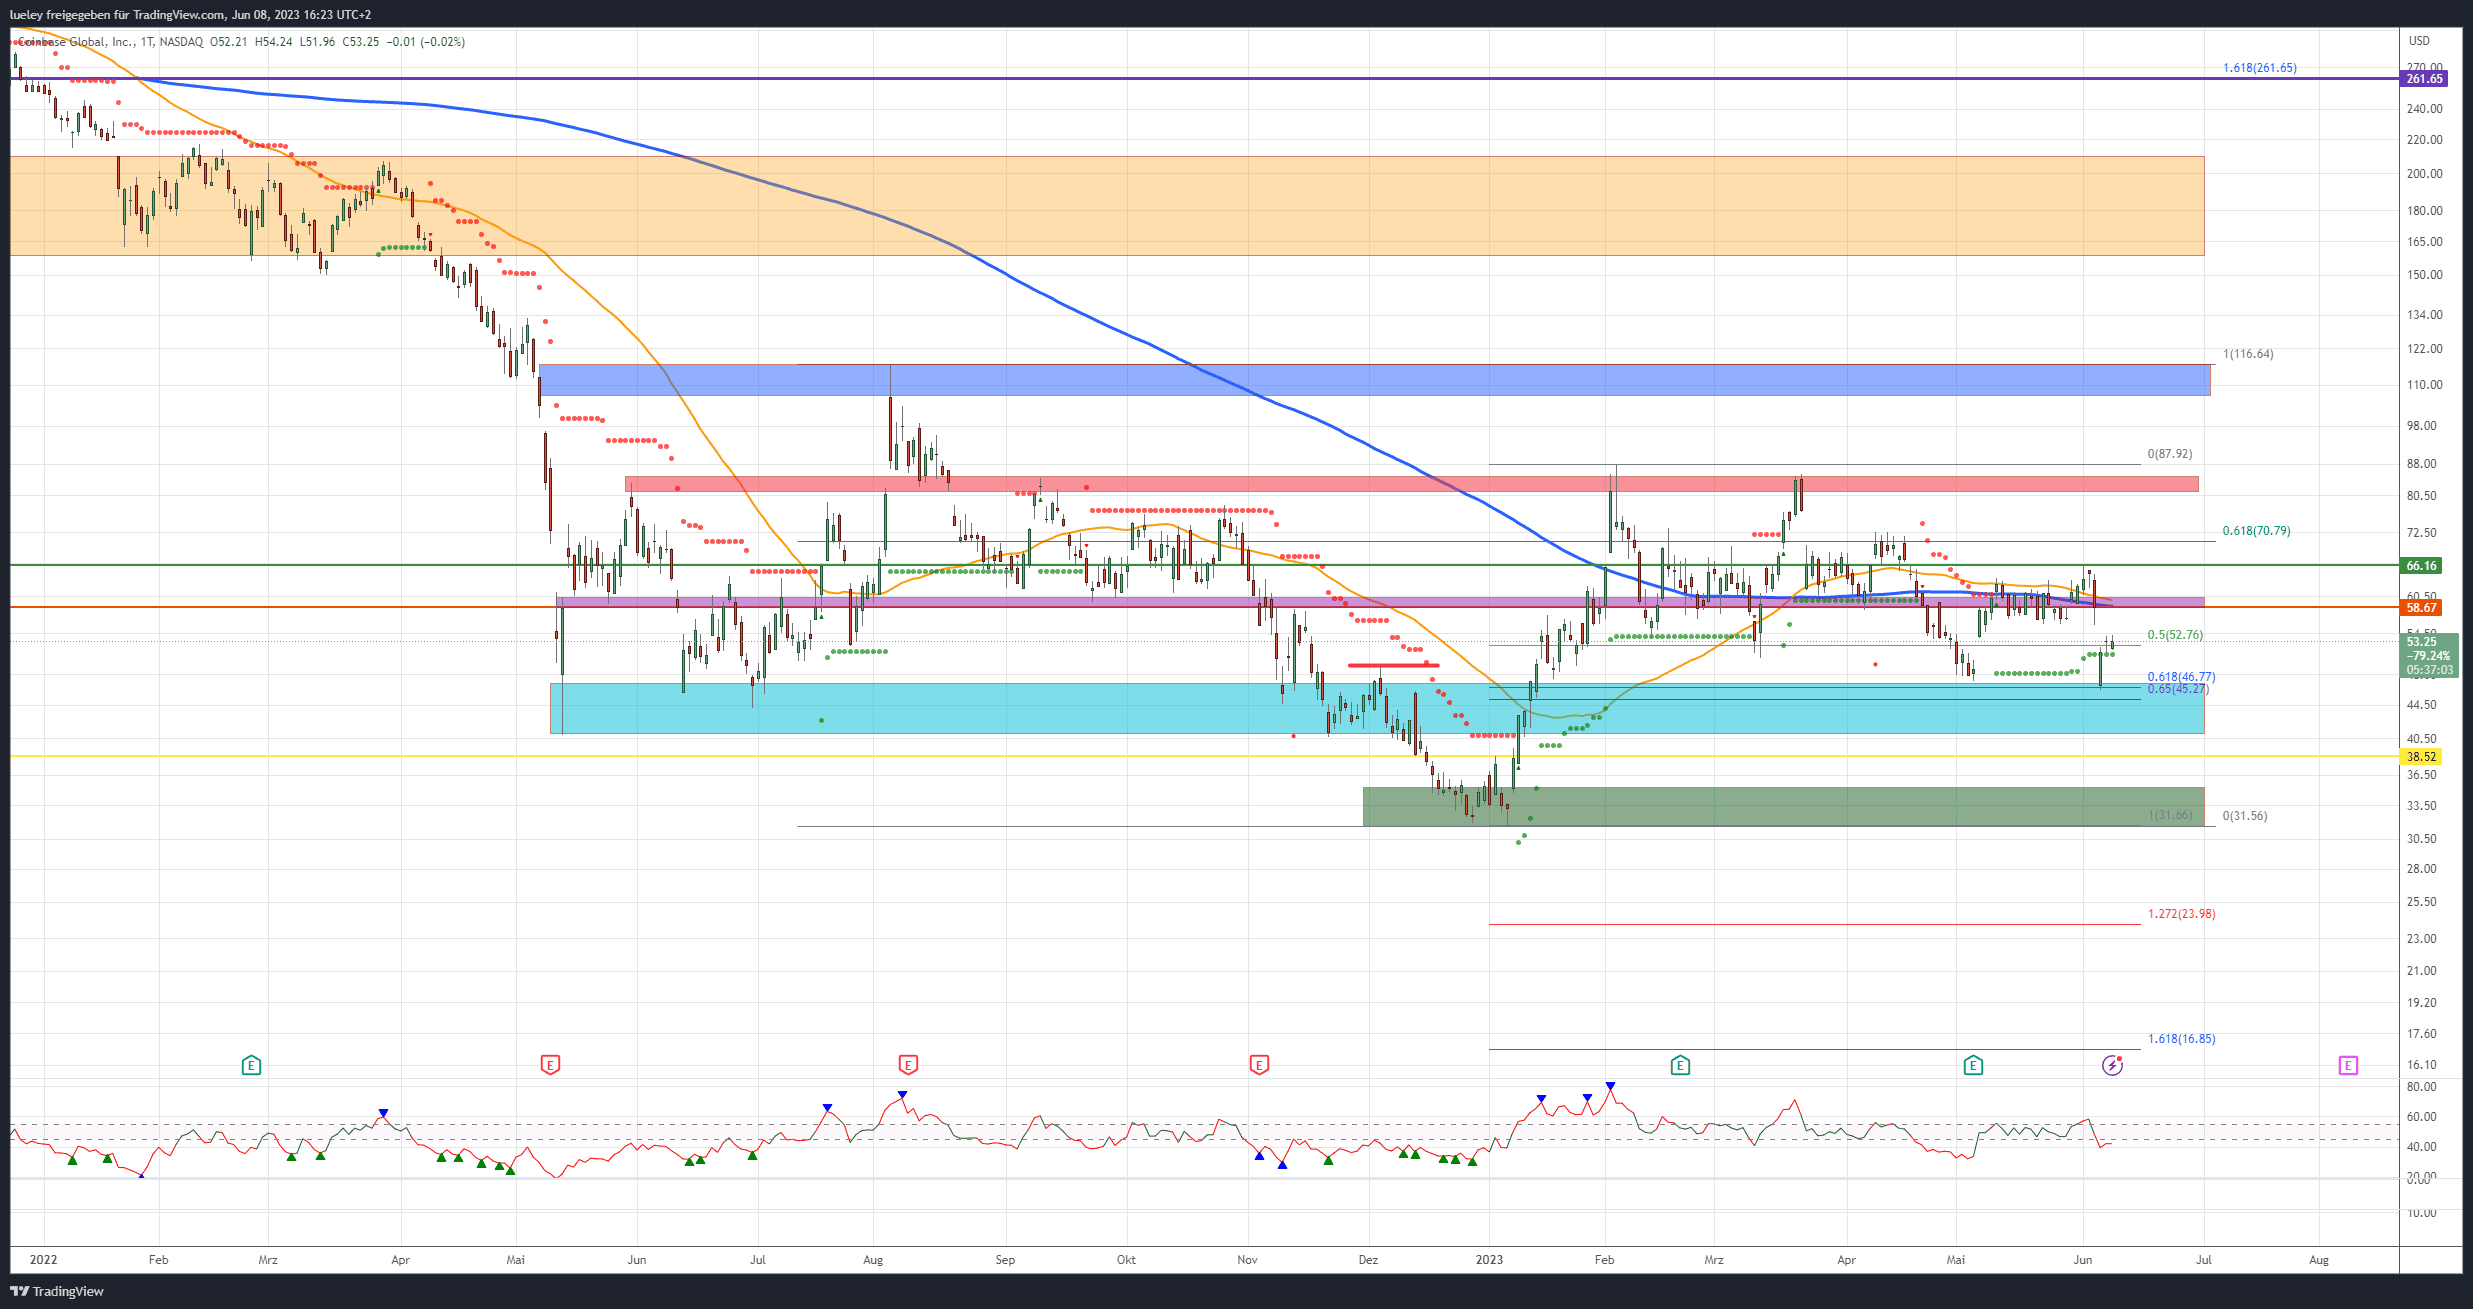Select the Sep label on time axis
The height and width of the screenshot is (1309, 2473).
1005,1260
